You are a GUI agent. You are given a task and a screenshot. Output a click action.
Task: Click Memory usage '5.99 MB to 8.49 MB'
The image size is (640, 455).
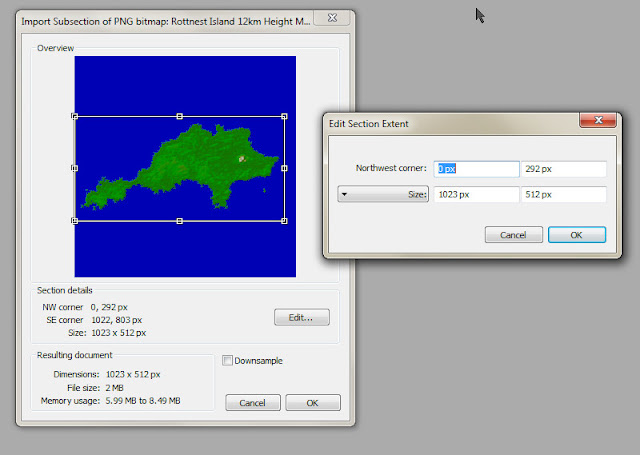143,401
